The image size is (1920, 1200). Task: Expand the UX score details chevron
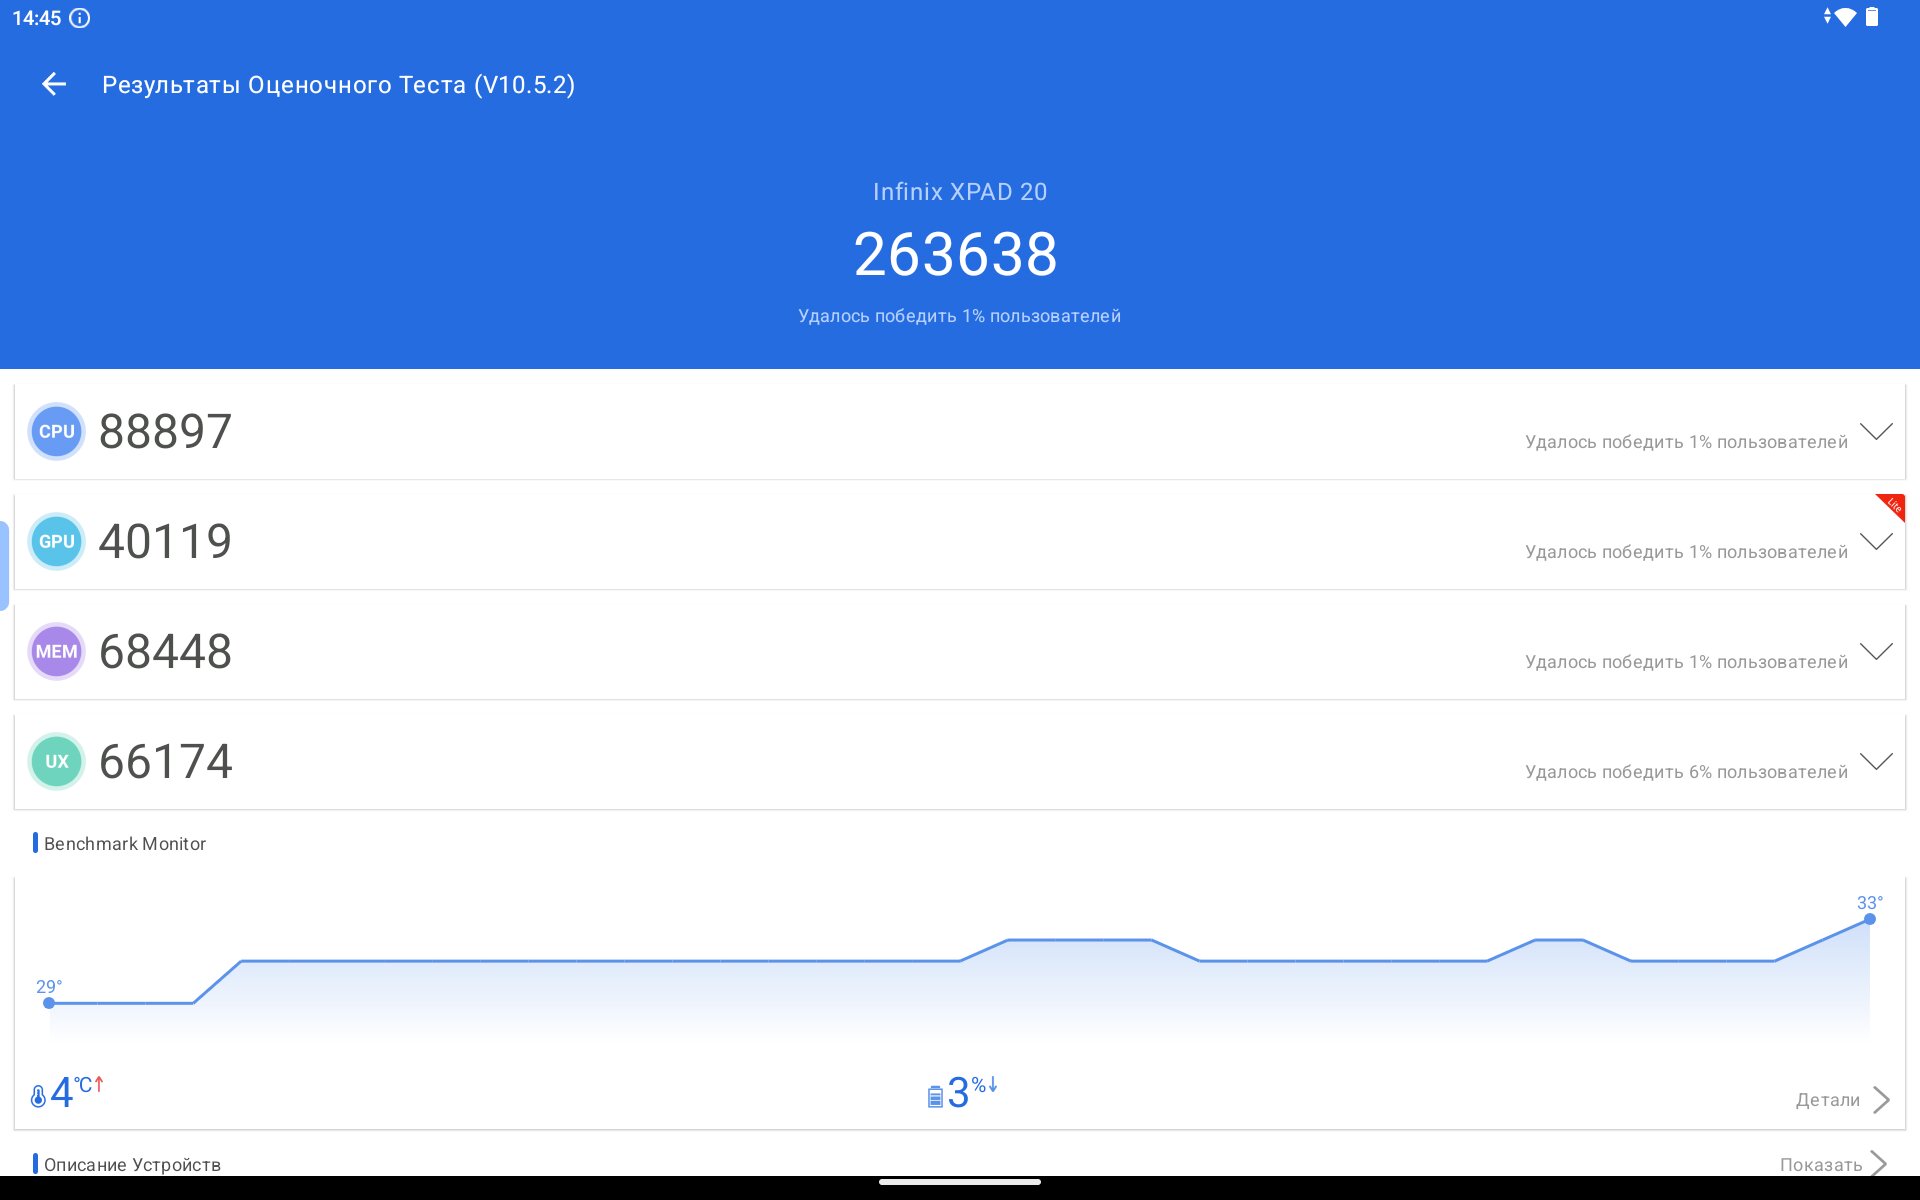tap(1876, 762)
